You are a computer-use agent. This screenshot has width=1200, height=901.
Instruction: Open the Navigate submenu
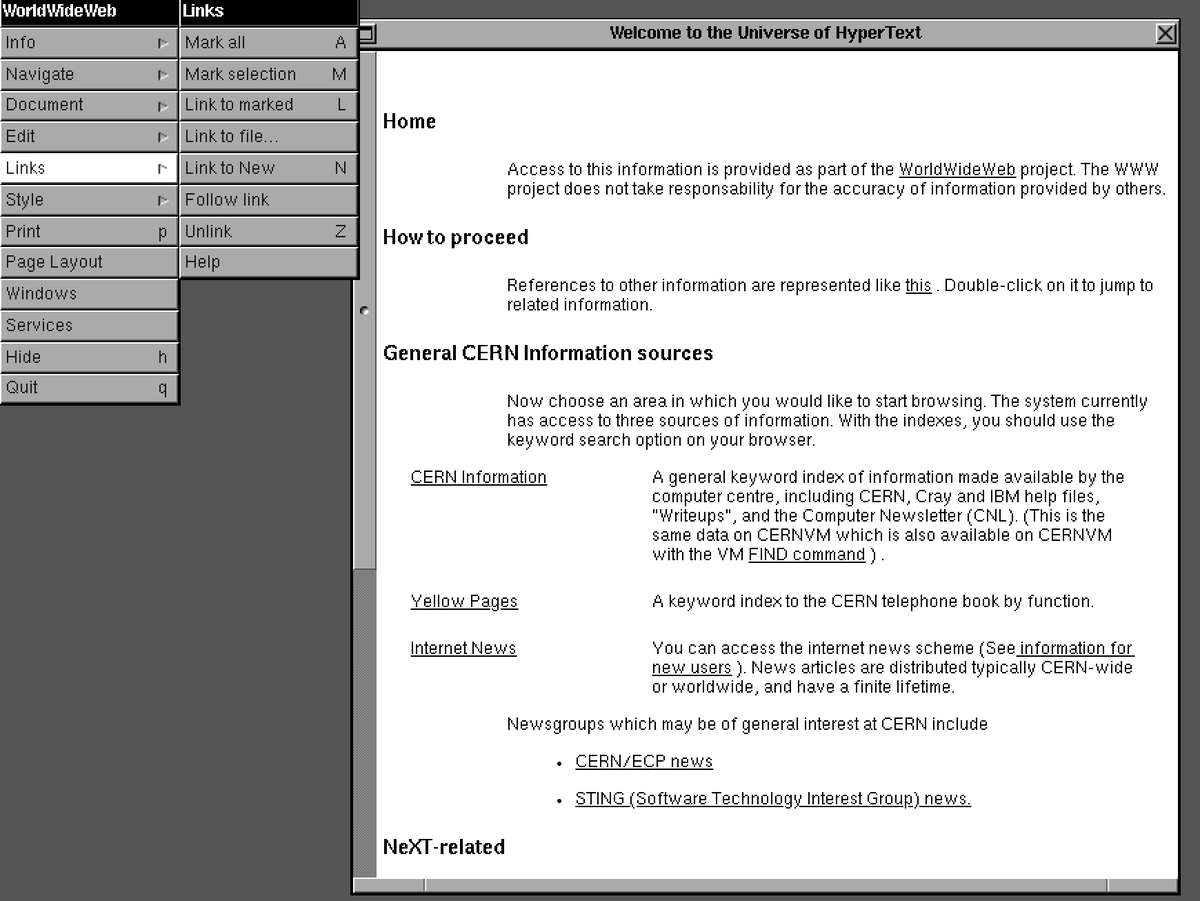[x=89, y=74]
